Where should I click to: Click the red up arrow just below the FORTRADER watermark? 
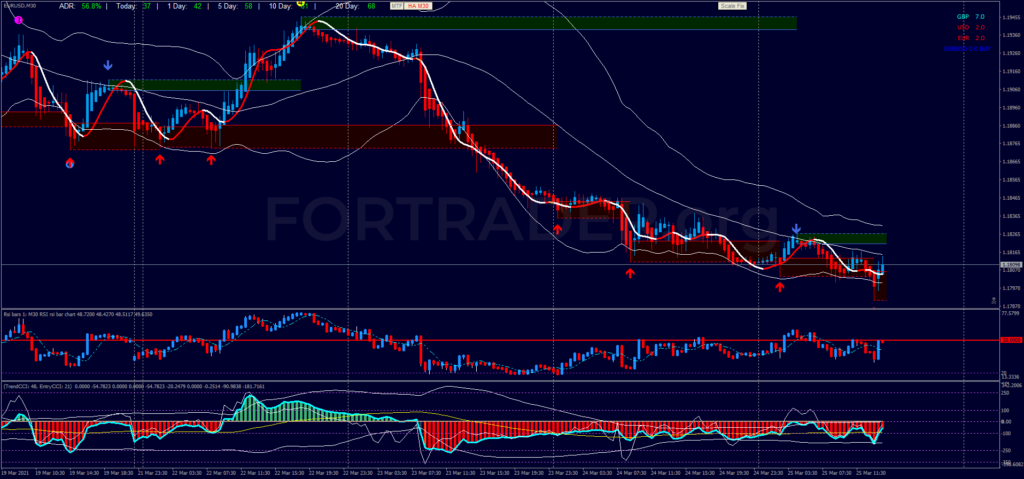pos(558,230)
